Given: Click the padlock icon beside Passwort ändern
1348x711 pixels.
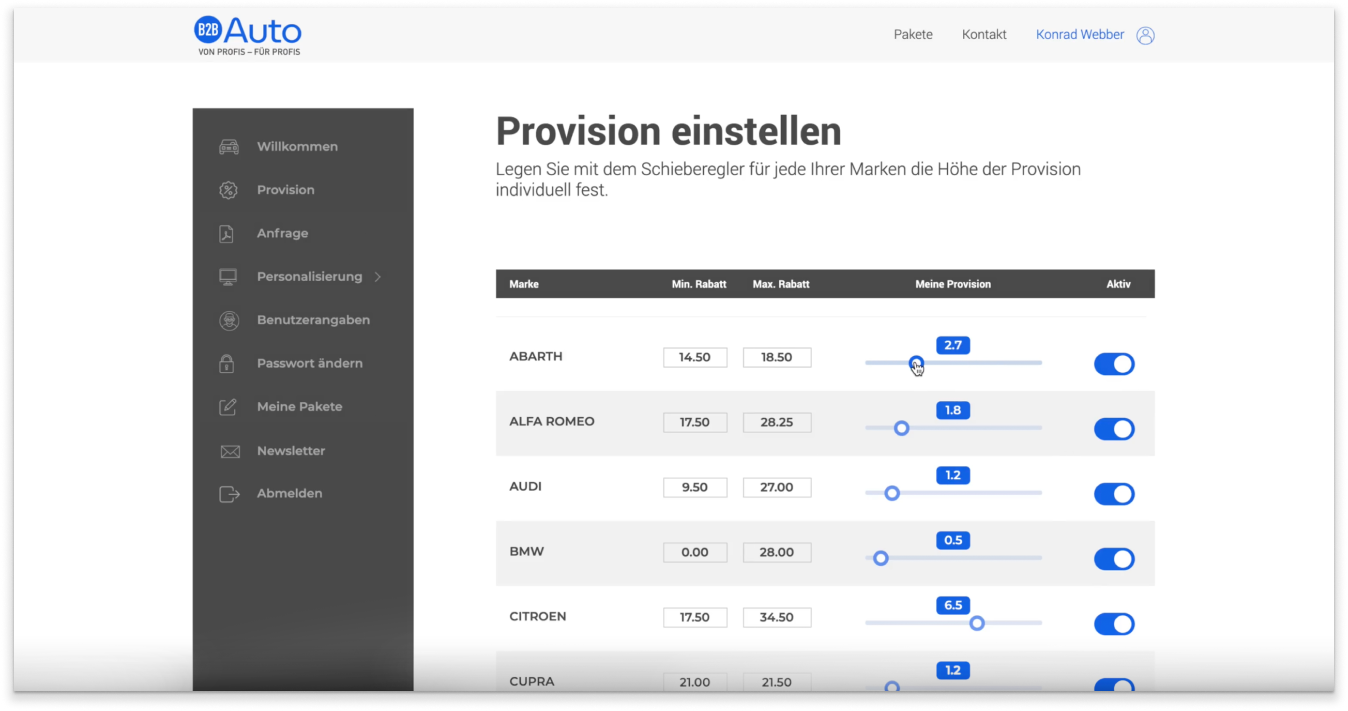Looking at the screenshot, I should [x=227, y=364].
